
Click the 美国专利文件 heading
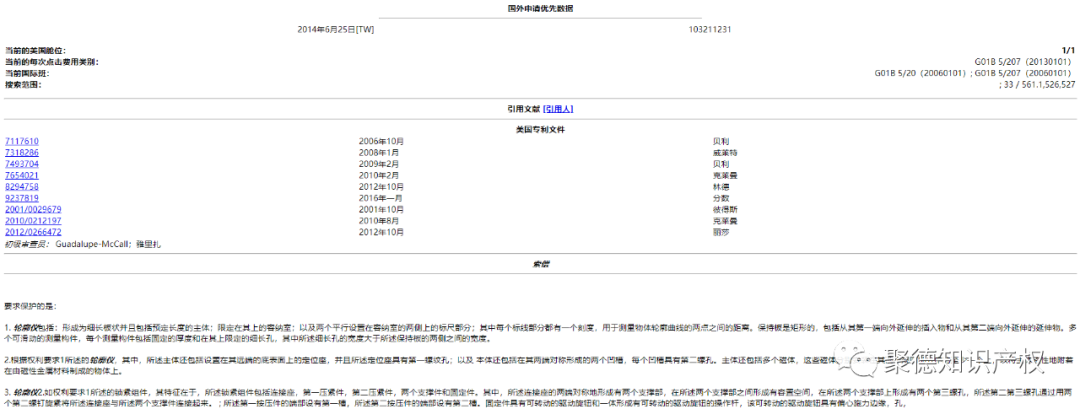tap(541, 129)
